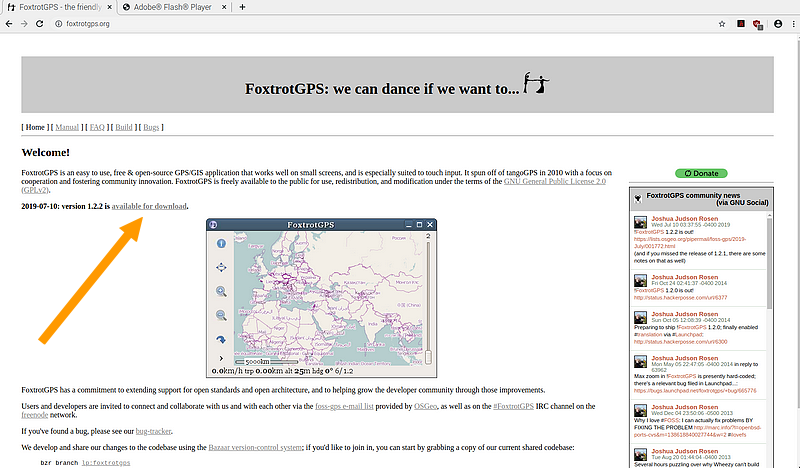The height and width of the screenshot is (468, 800).
Task: Click the four-arrow move icon in the FoxtrotGPS screenshot
Action: (x=221, y=267)
